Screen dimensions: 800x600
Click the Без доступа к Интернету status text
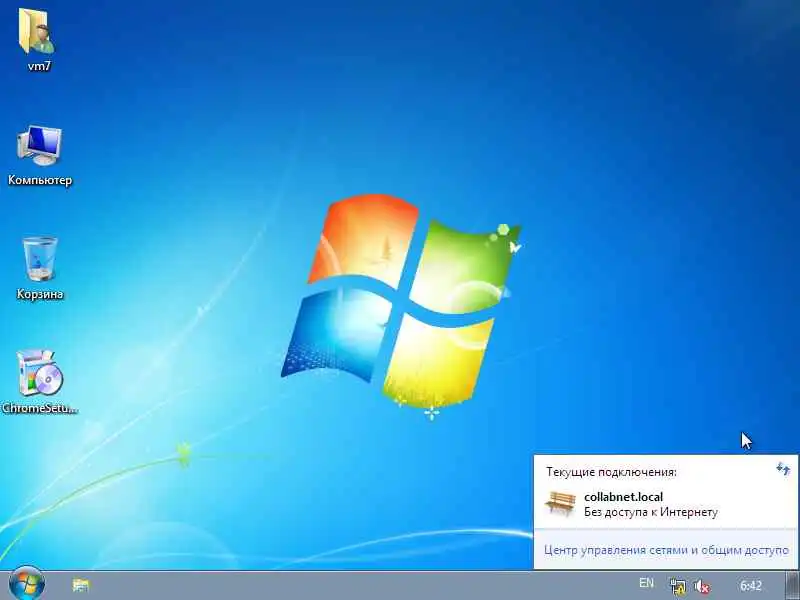pyautogui.click(x=651, y=512)
